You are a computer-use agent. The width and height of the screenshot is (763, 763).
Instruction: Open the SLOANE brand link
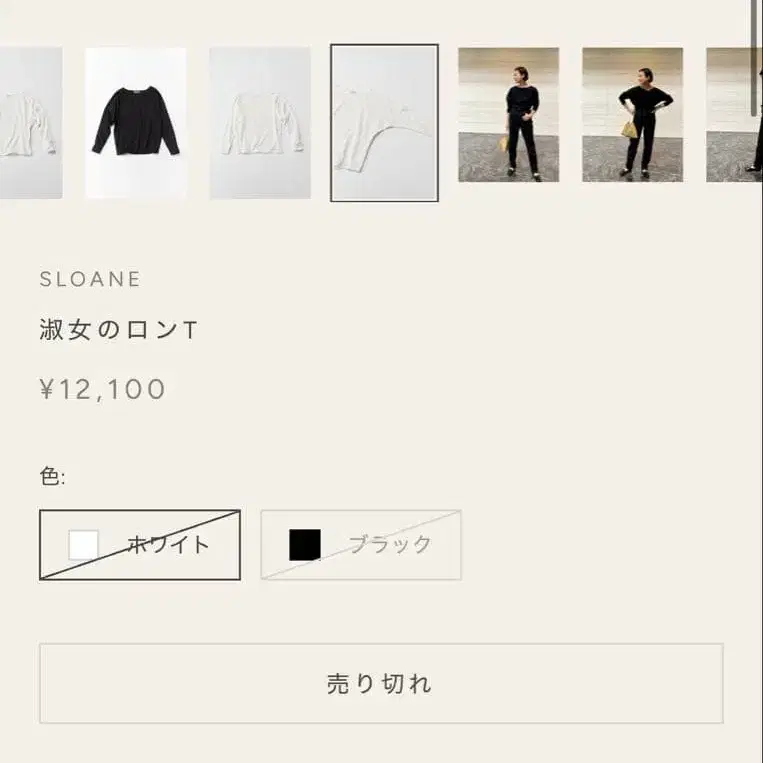pos(90,279)
